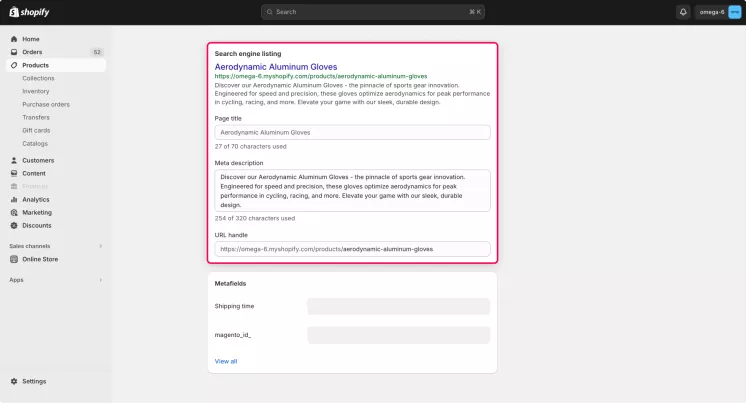The height and width of the screenshot is (403, 746).
Task: Open Catalogs submenu item
Action: click(35, 143)
